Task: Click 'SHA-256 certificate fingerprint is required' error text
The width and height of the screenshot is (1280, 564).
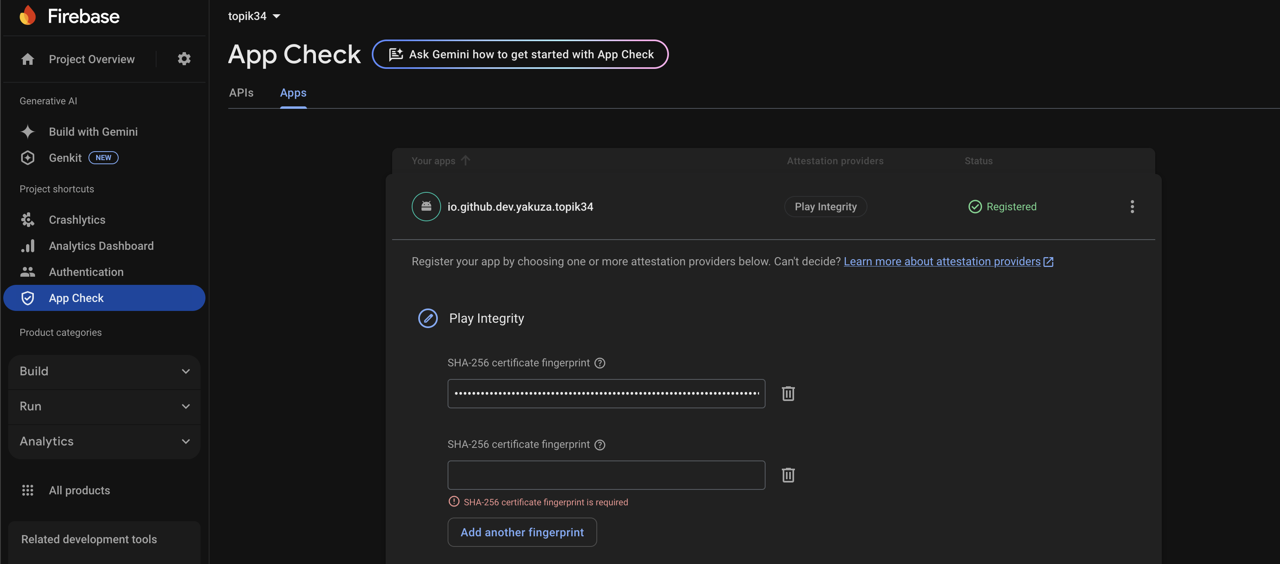Action: tap(546, 502)
